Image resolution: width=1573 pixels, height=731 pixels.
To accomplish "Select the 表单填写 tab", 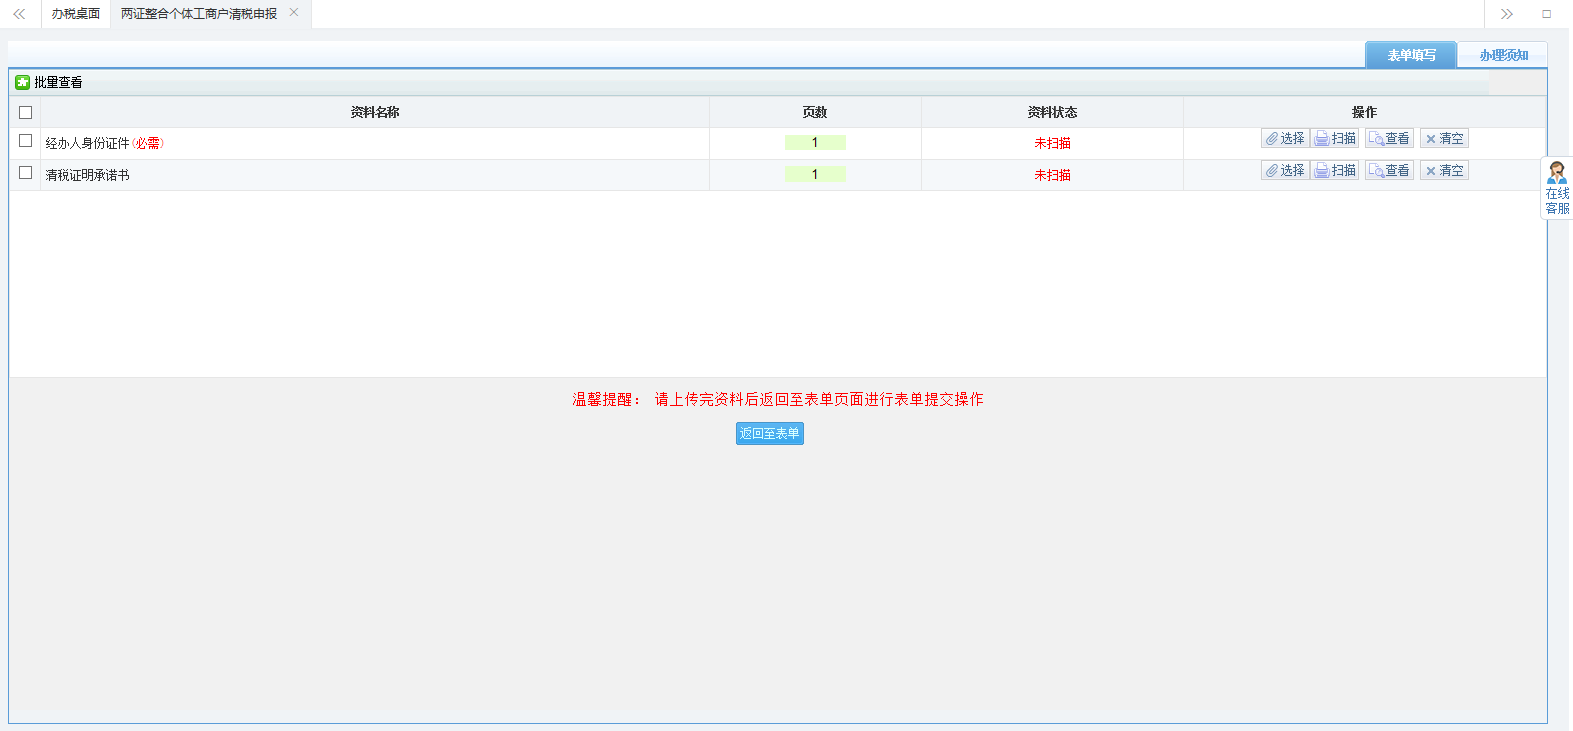I will point(1410,55).
